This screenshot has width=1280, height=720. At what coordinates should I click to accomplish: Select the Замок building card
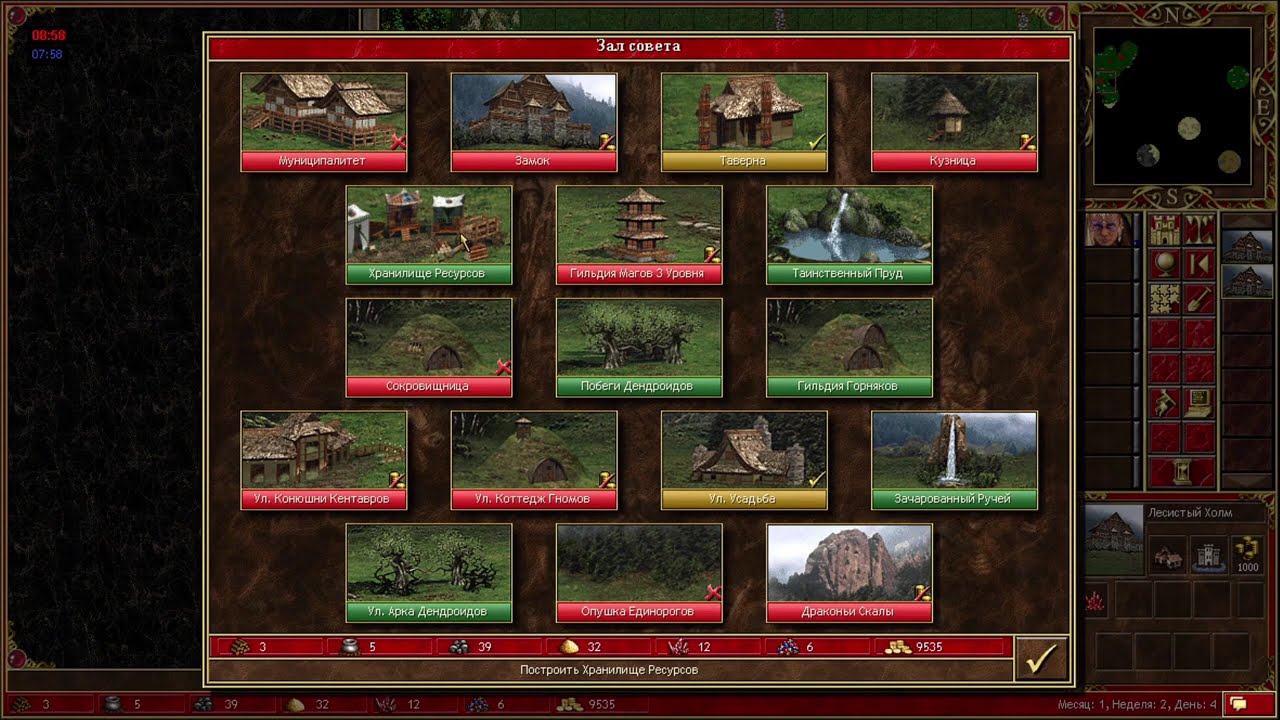[534, 122]
